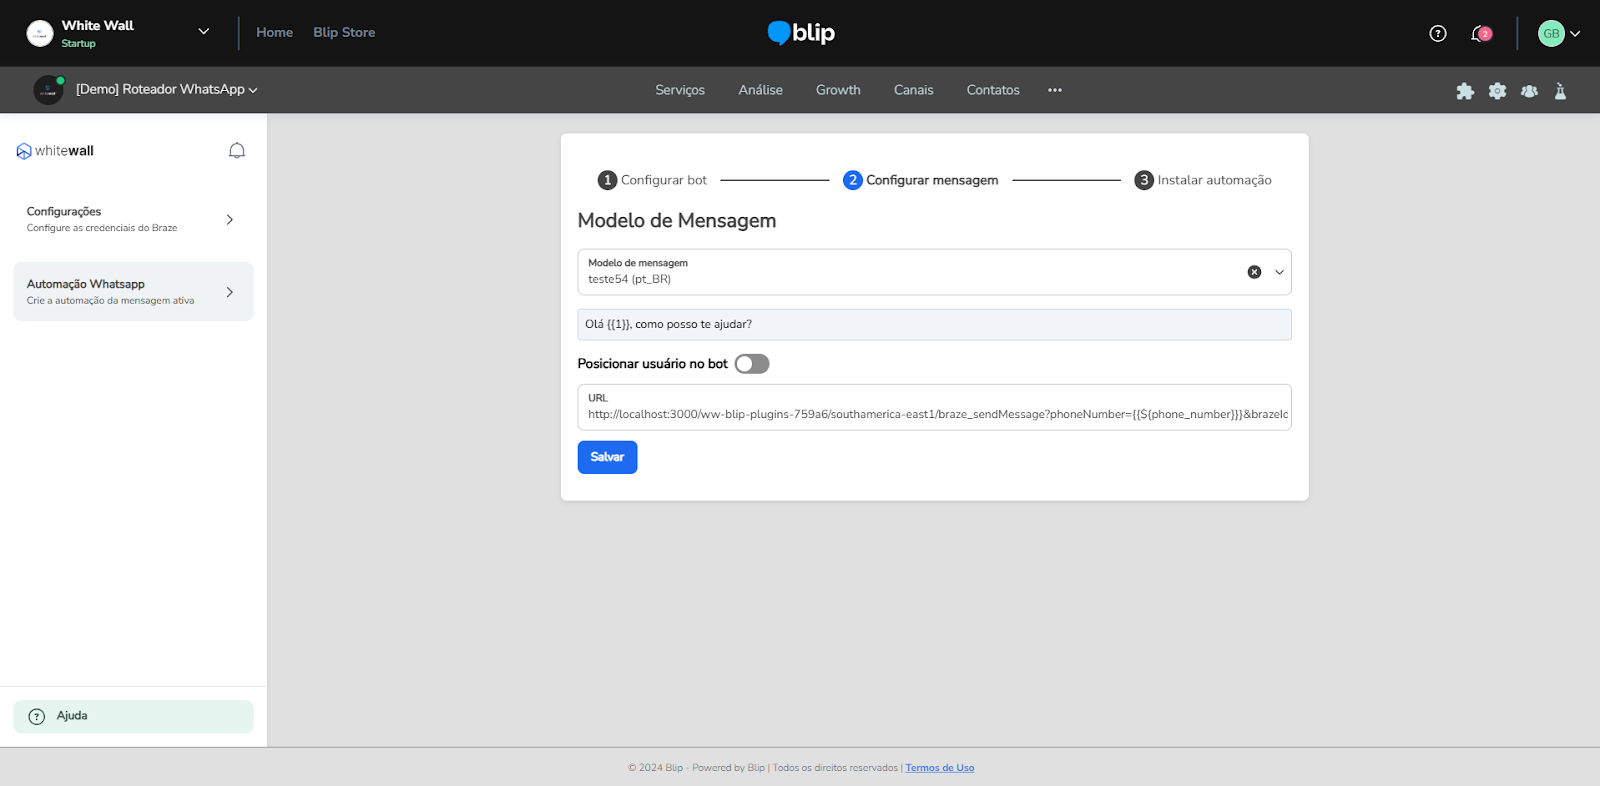Viewport: 1600px width, 786px height.
Task: Click the Posicionar usuário no bot label
Action: [652, 364]
